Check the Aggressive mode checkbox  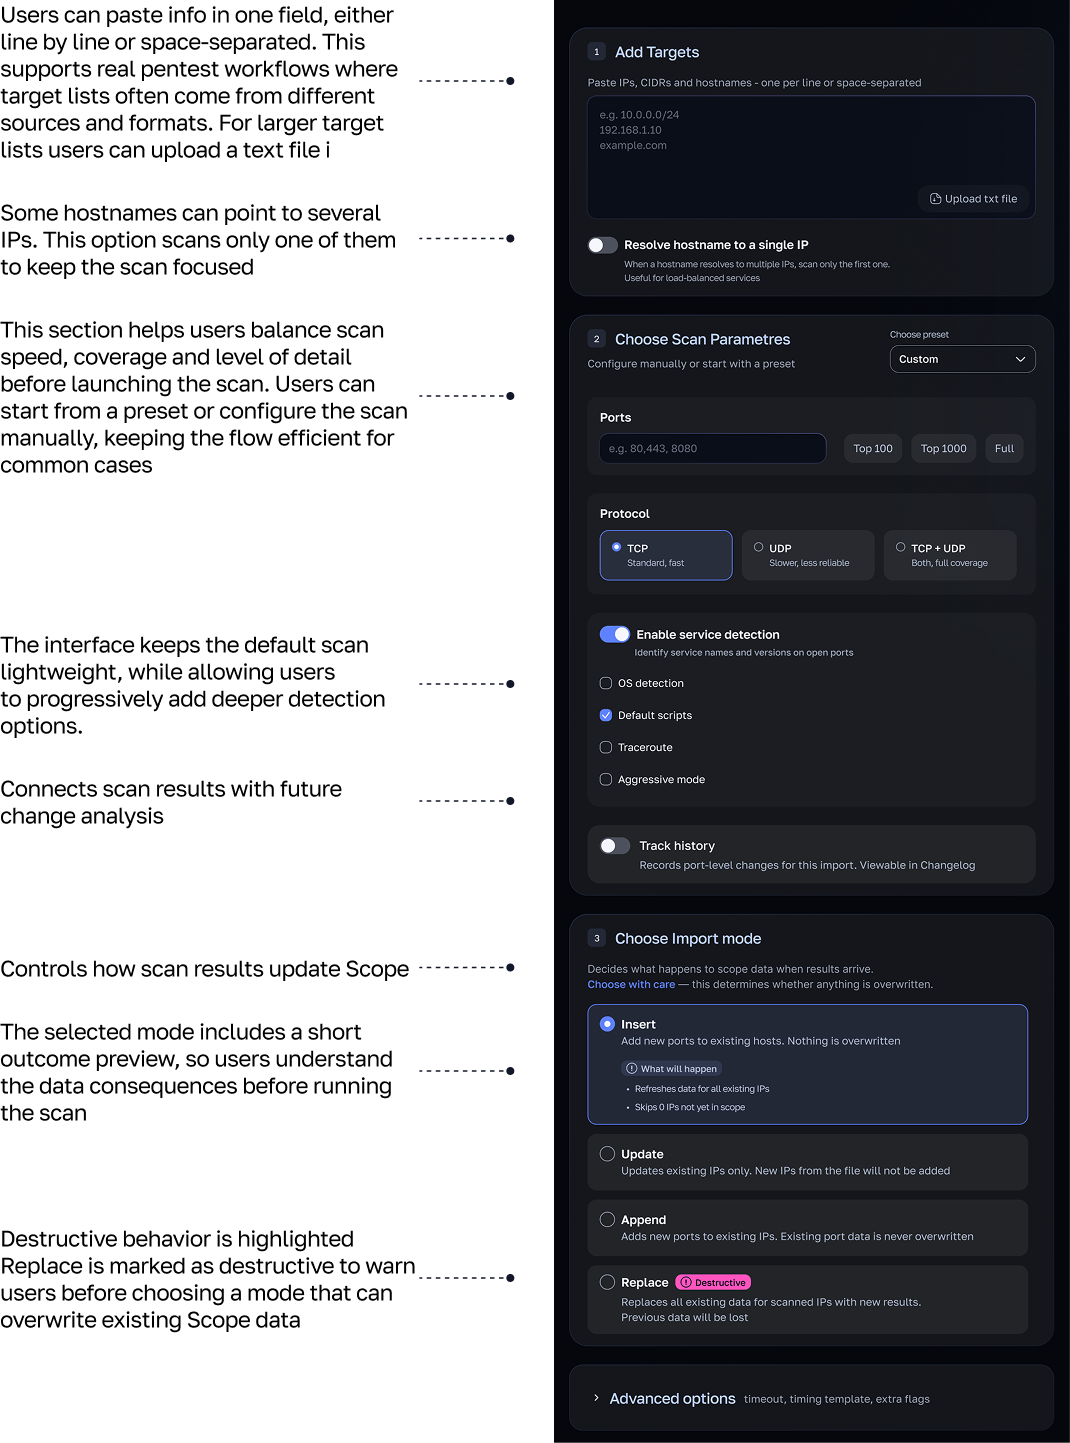[606, 779]
